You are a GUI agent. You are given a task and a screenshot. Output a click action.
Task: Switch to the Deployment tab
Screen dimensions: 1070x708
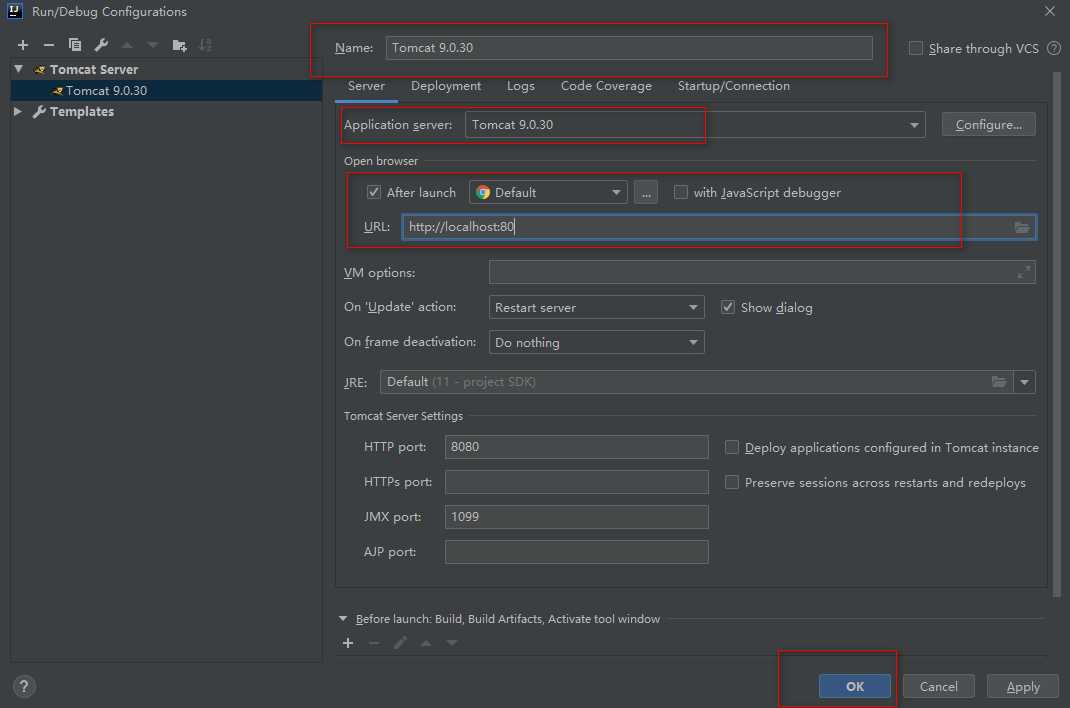(x=446, y=86)
